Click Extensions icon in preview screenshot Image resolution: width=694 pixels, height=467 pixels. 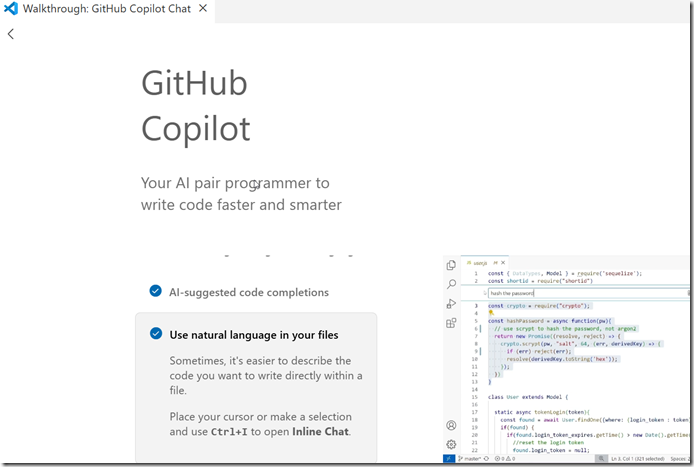(451, 323)
